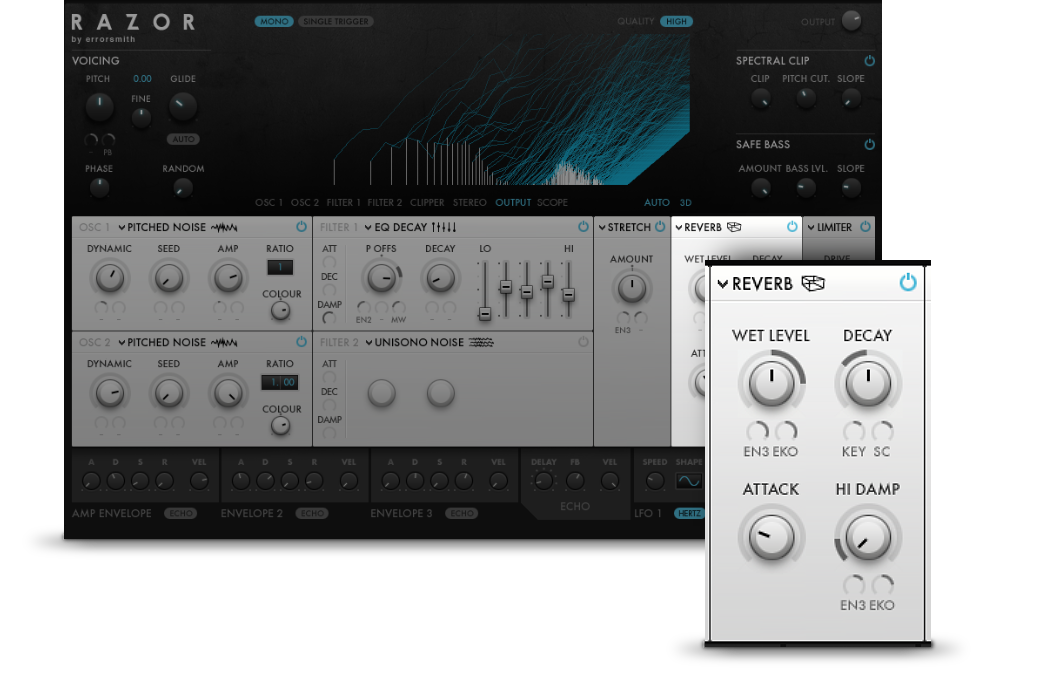The width and height of the screenshot is (1040, 675).
Task: Click the Phase knob in Voicing
Action: pyautogui.click(x=99, y=188)
